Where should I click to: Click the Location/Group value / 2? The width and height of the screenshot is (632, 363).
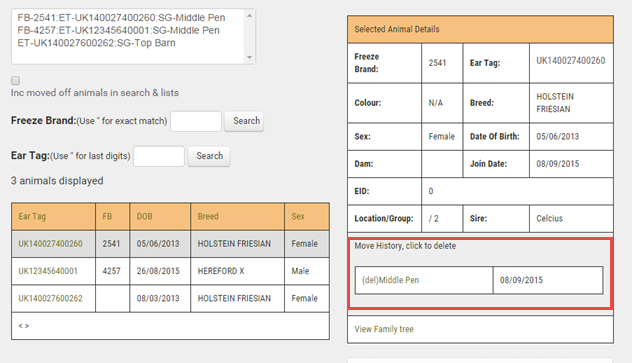pos(434,218)
